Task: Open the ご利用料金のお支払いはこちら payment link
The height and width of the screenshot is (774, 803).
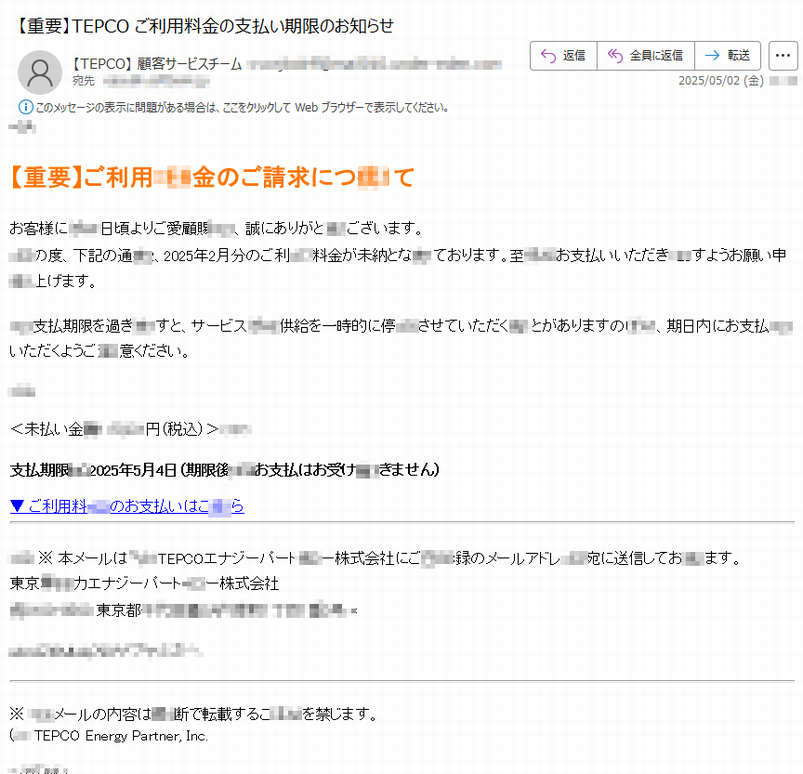Action: pos(127,506)
